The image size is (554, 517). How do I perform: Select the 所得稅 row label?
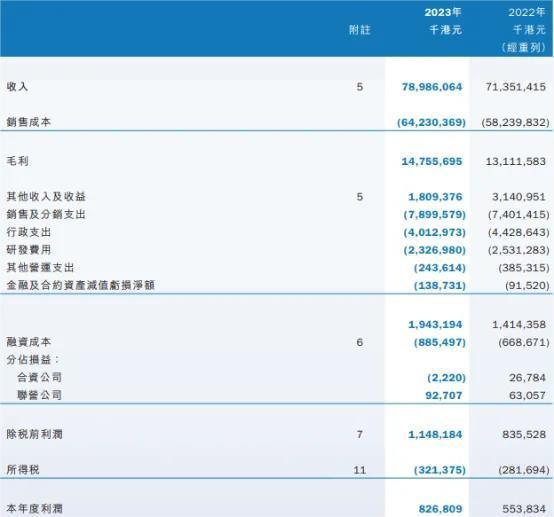pos(23,470)
